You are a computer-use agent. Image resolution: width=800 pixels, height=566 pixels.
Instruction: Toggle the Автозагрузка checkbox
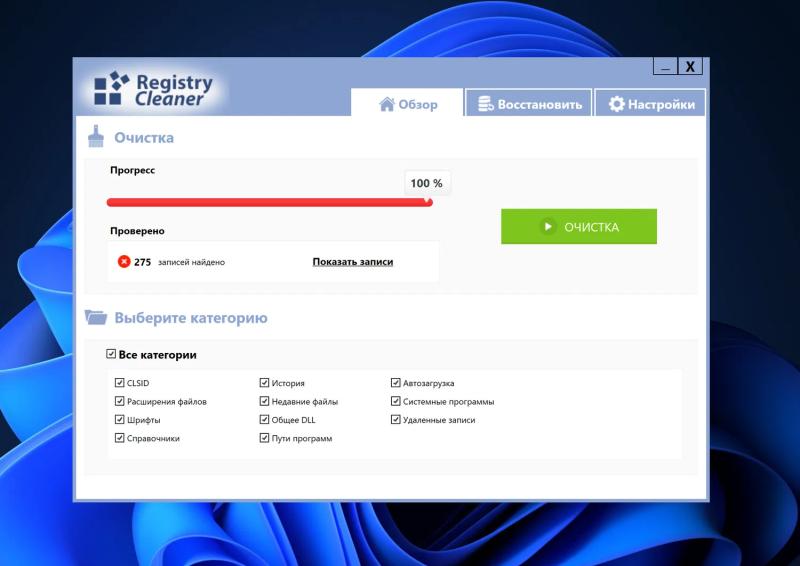point(395,382)
